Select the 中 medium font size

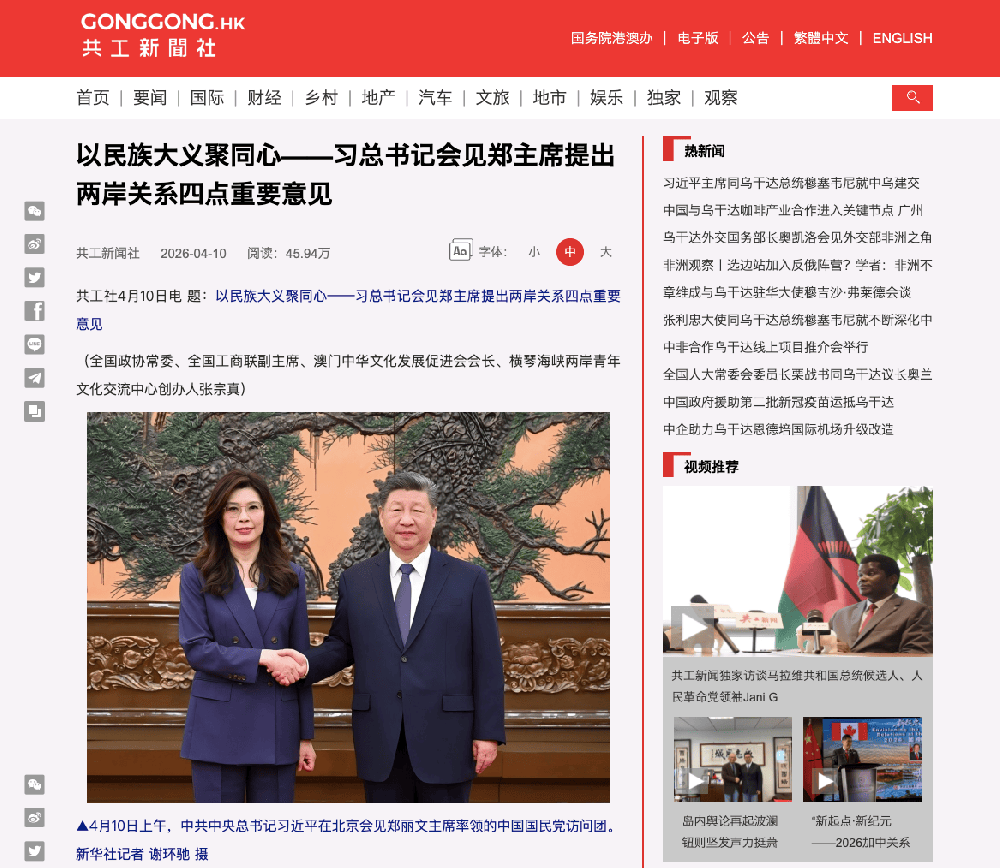[570, 252]
